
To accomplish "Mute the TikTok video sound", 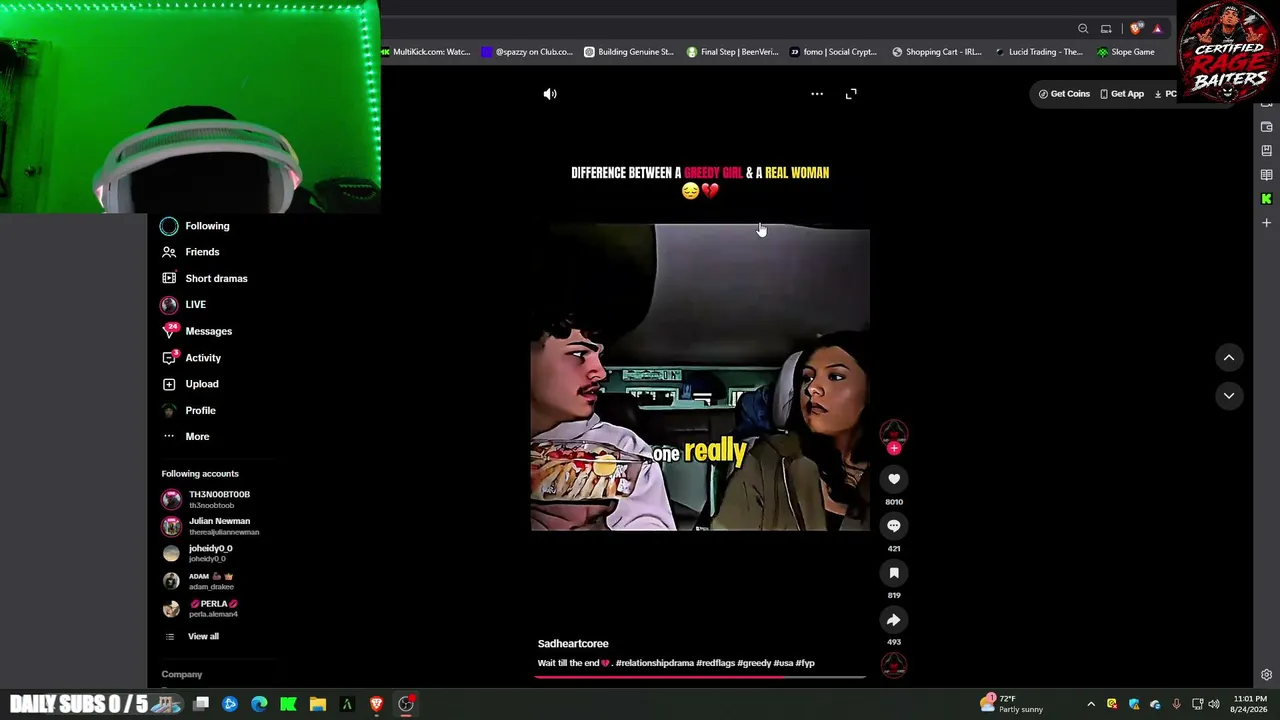I will [550, 94].
